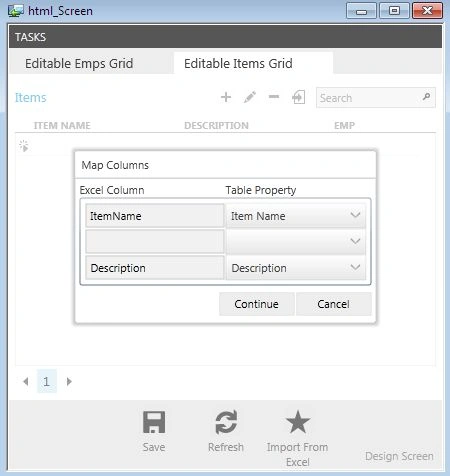Click the Refresh arrows icon

[x=226, y=422]
